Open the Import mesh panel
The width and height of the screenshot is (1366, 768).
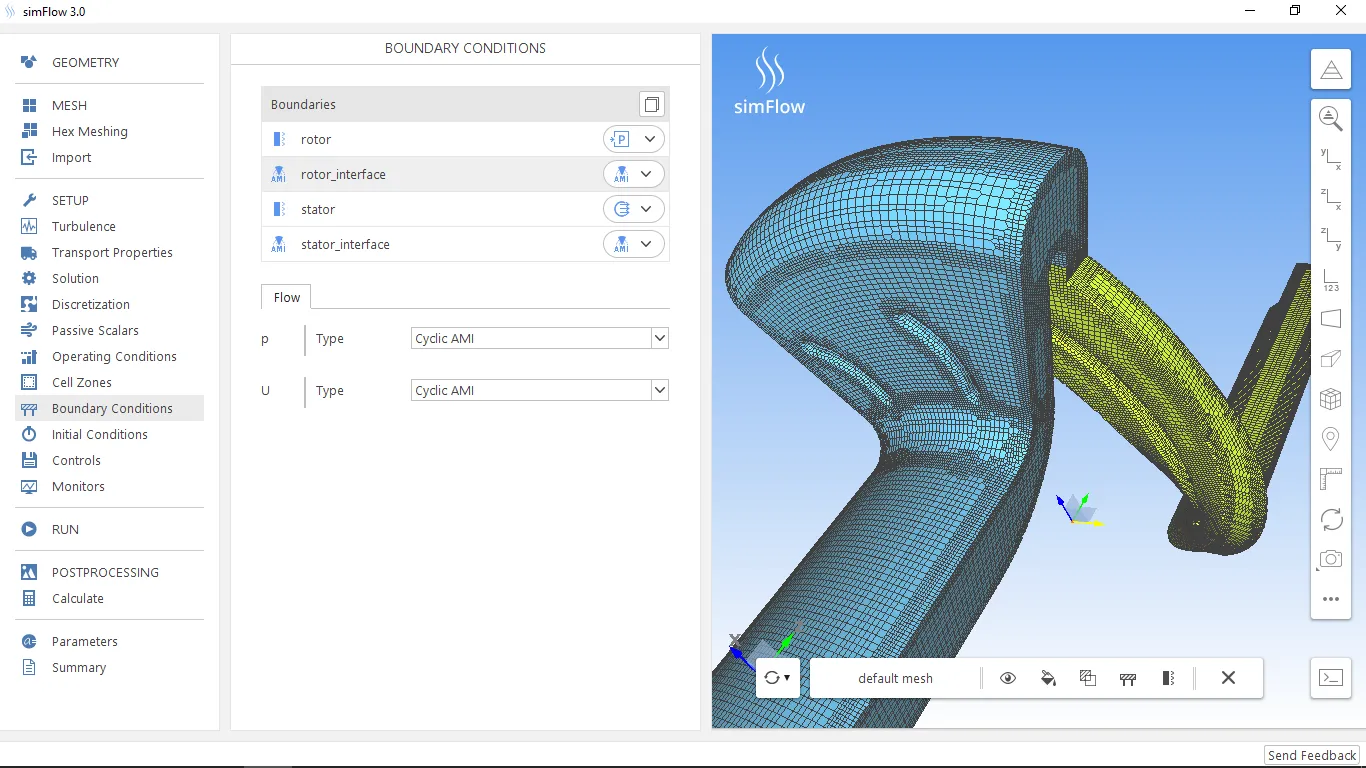coord(71,157)
